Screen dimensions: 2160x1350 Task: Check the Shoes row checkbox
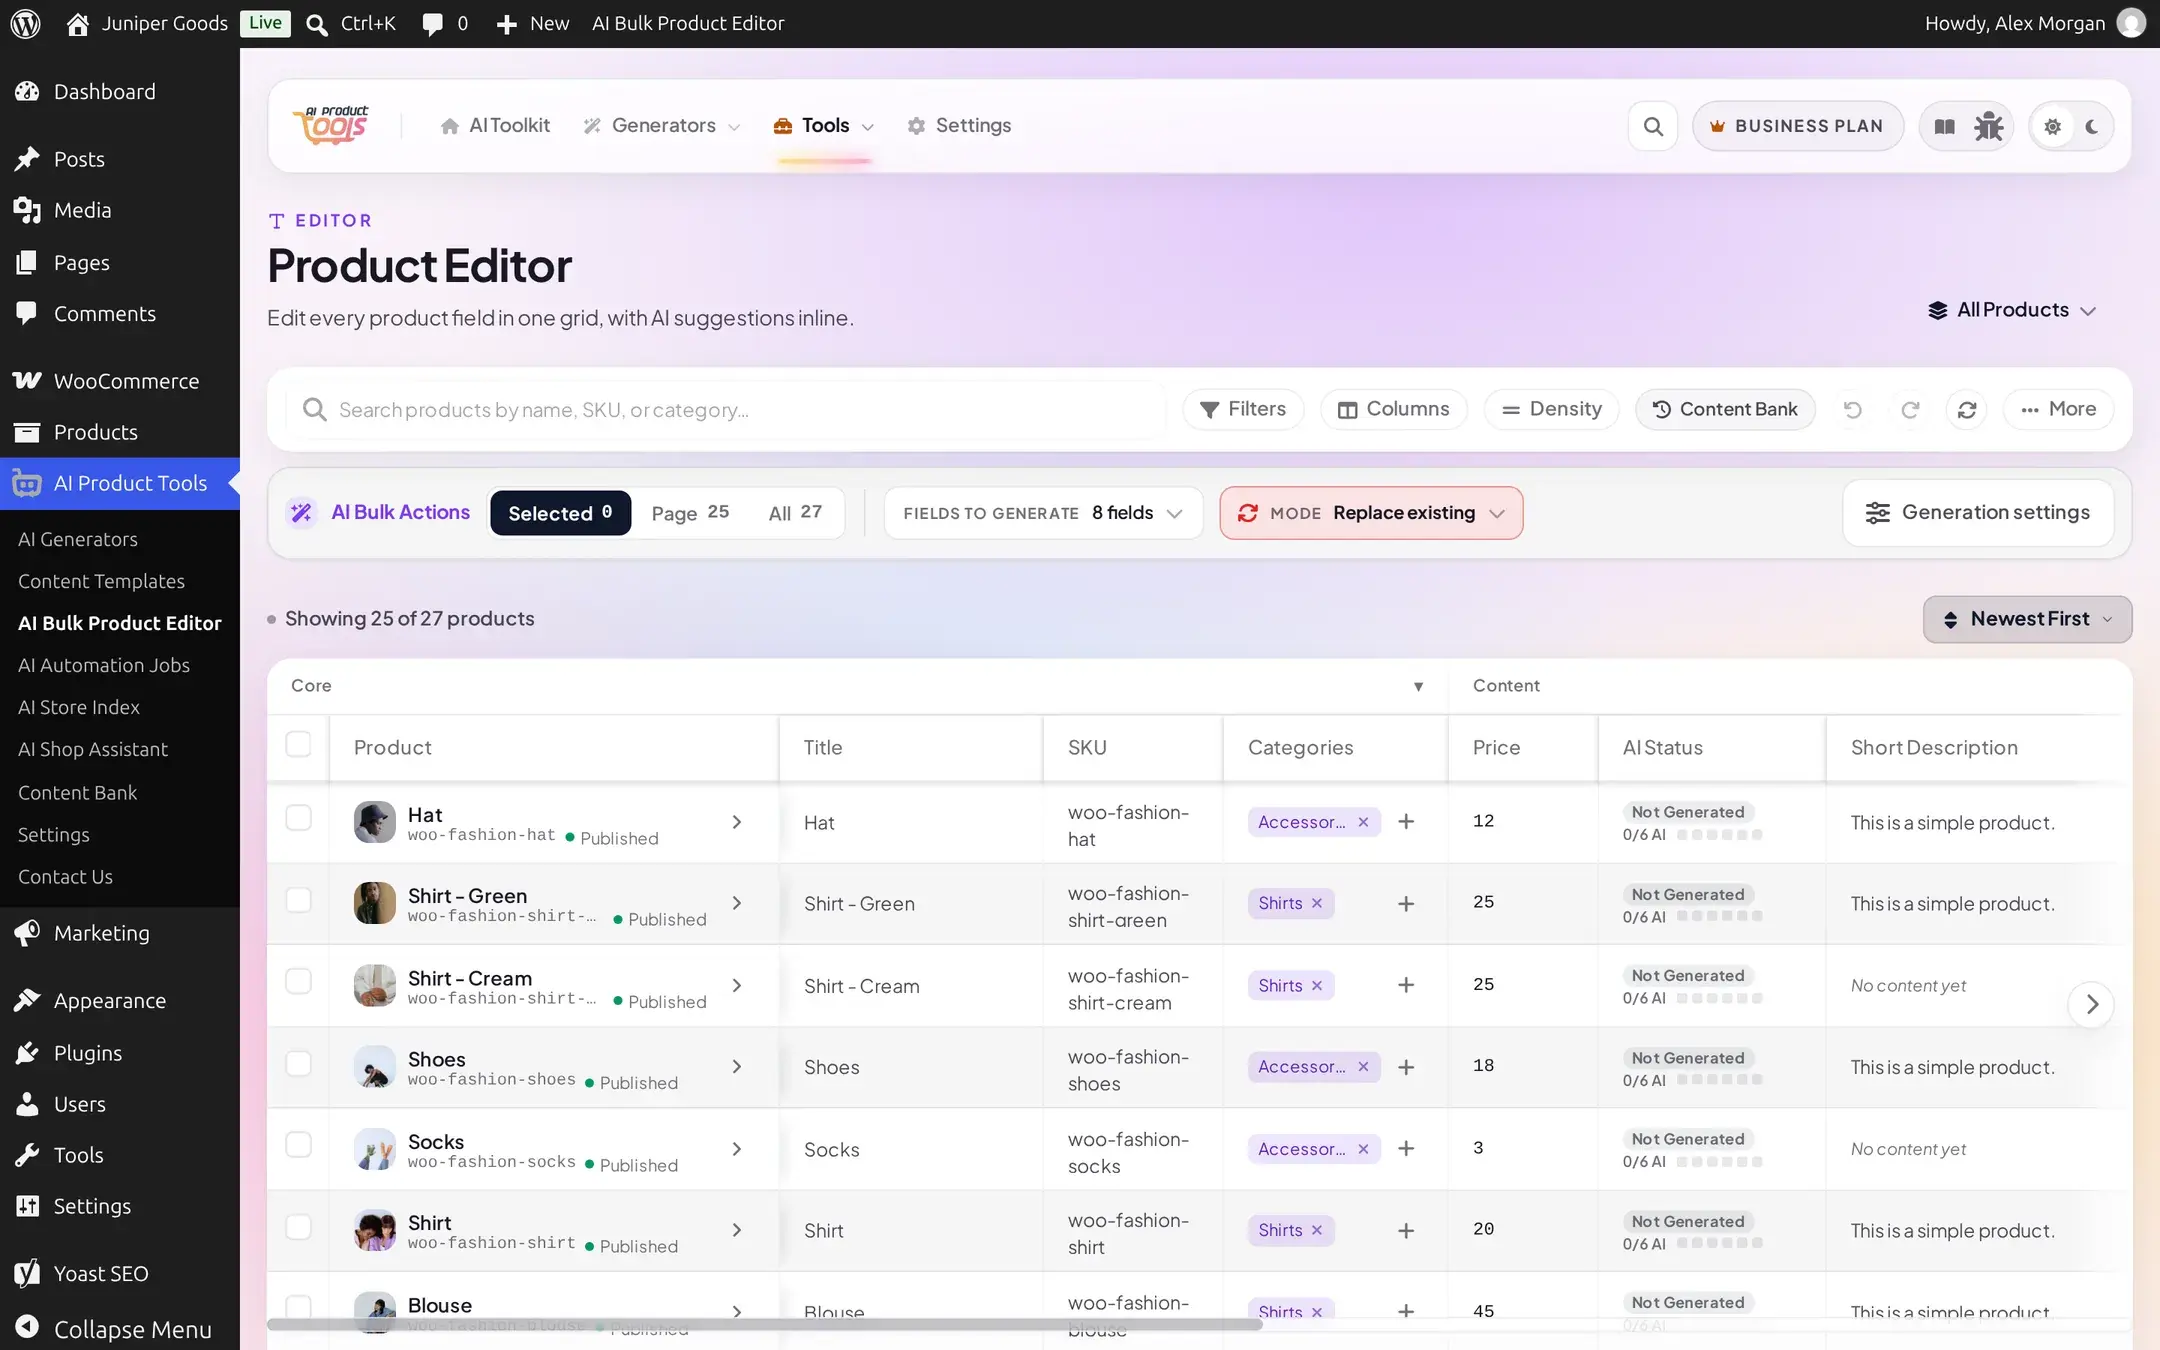(x=298, y=1063)
